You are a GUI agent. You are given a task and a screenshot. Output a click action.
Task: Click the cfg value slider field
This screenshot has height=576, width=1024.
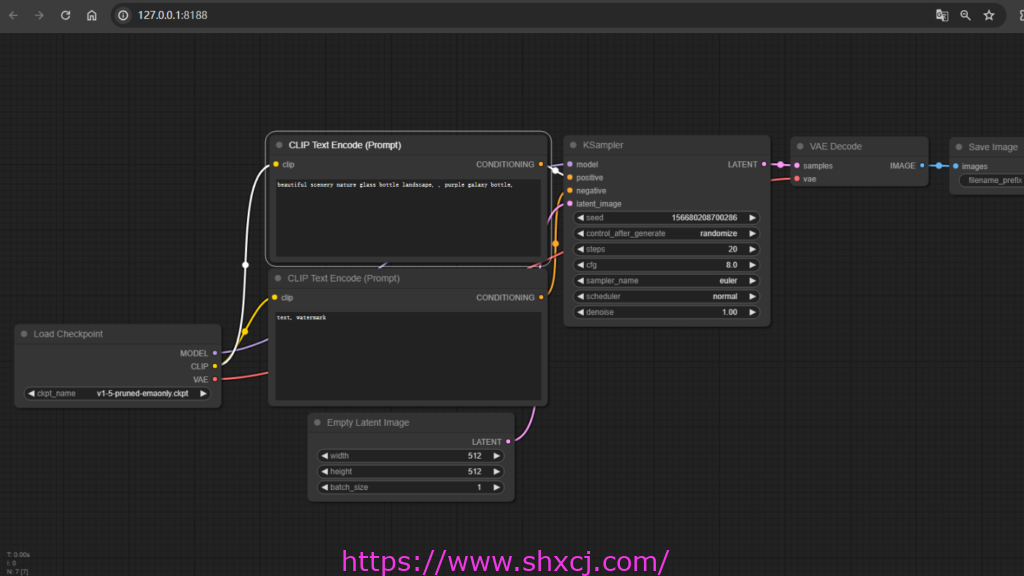667,265
